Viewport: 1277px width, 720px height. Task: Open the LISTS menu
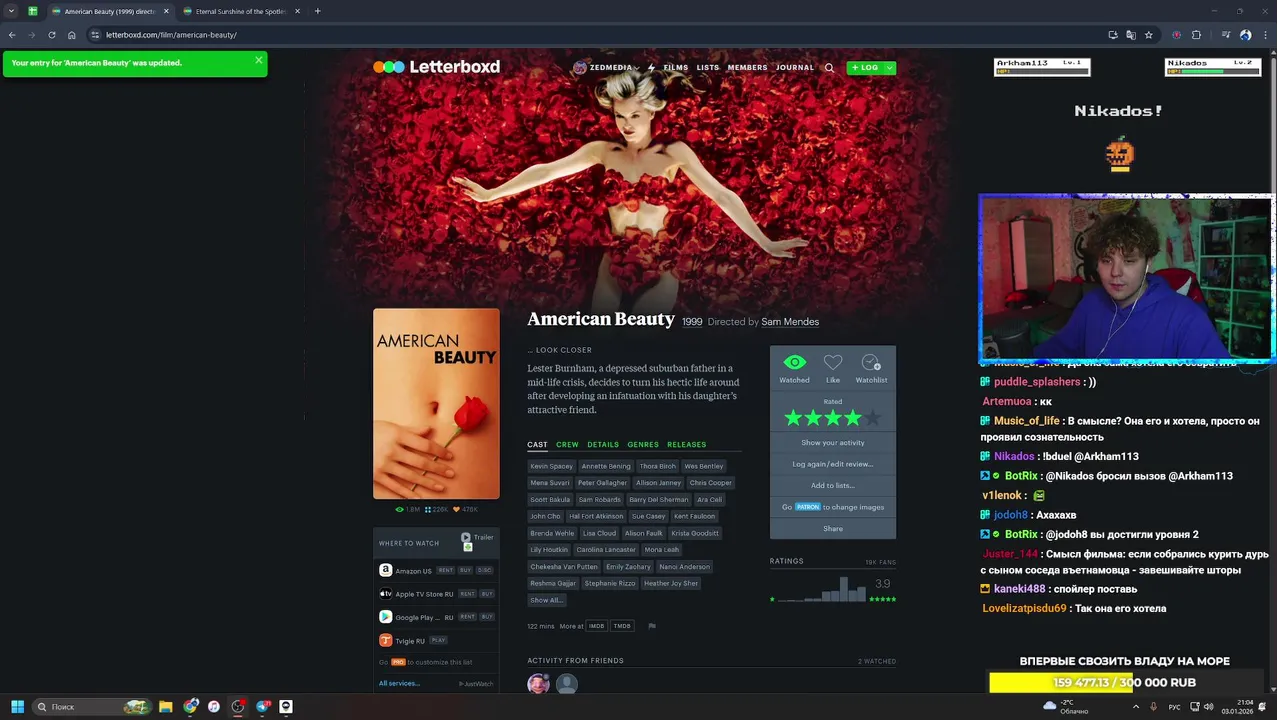point(708,68)
